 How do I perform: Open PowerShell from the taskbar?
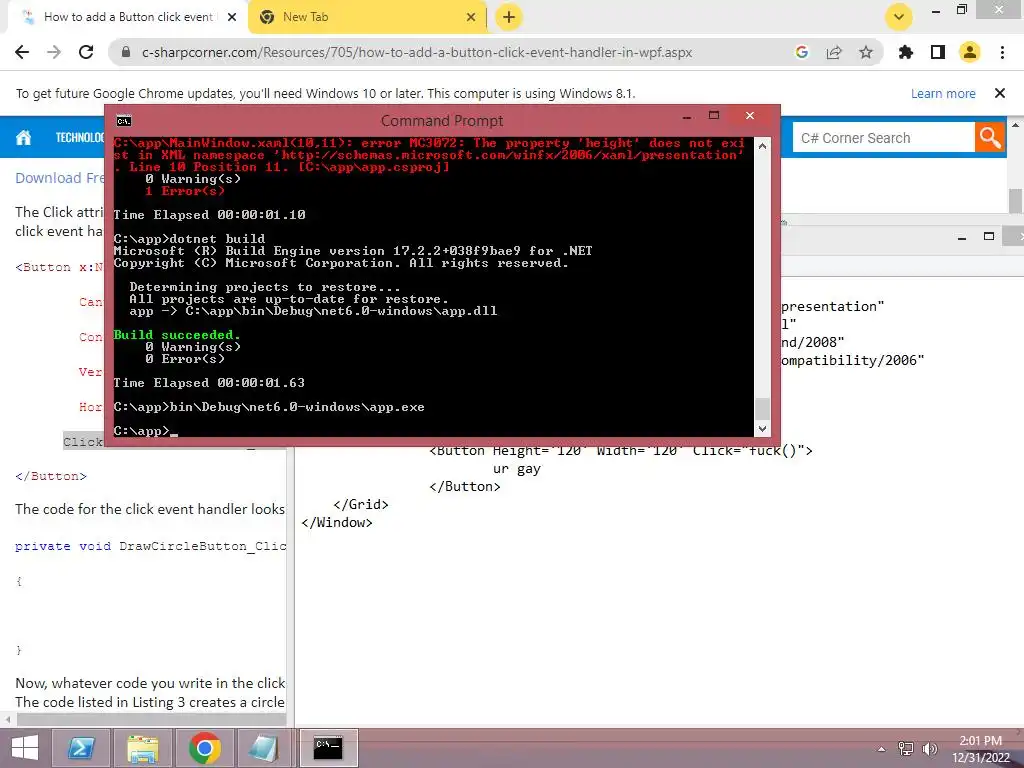coord(81,748)
